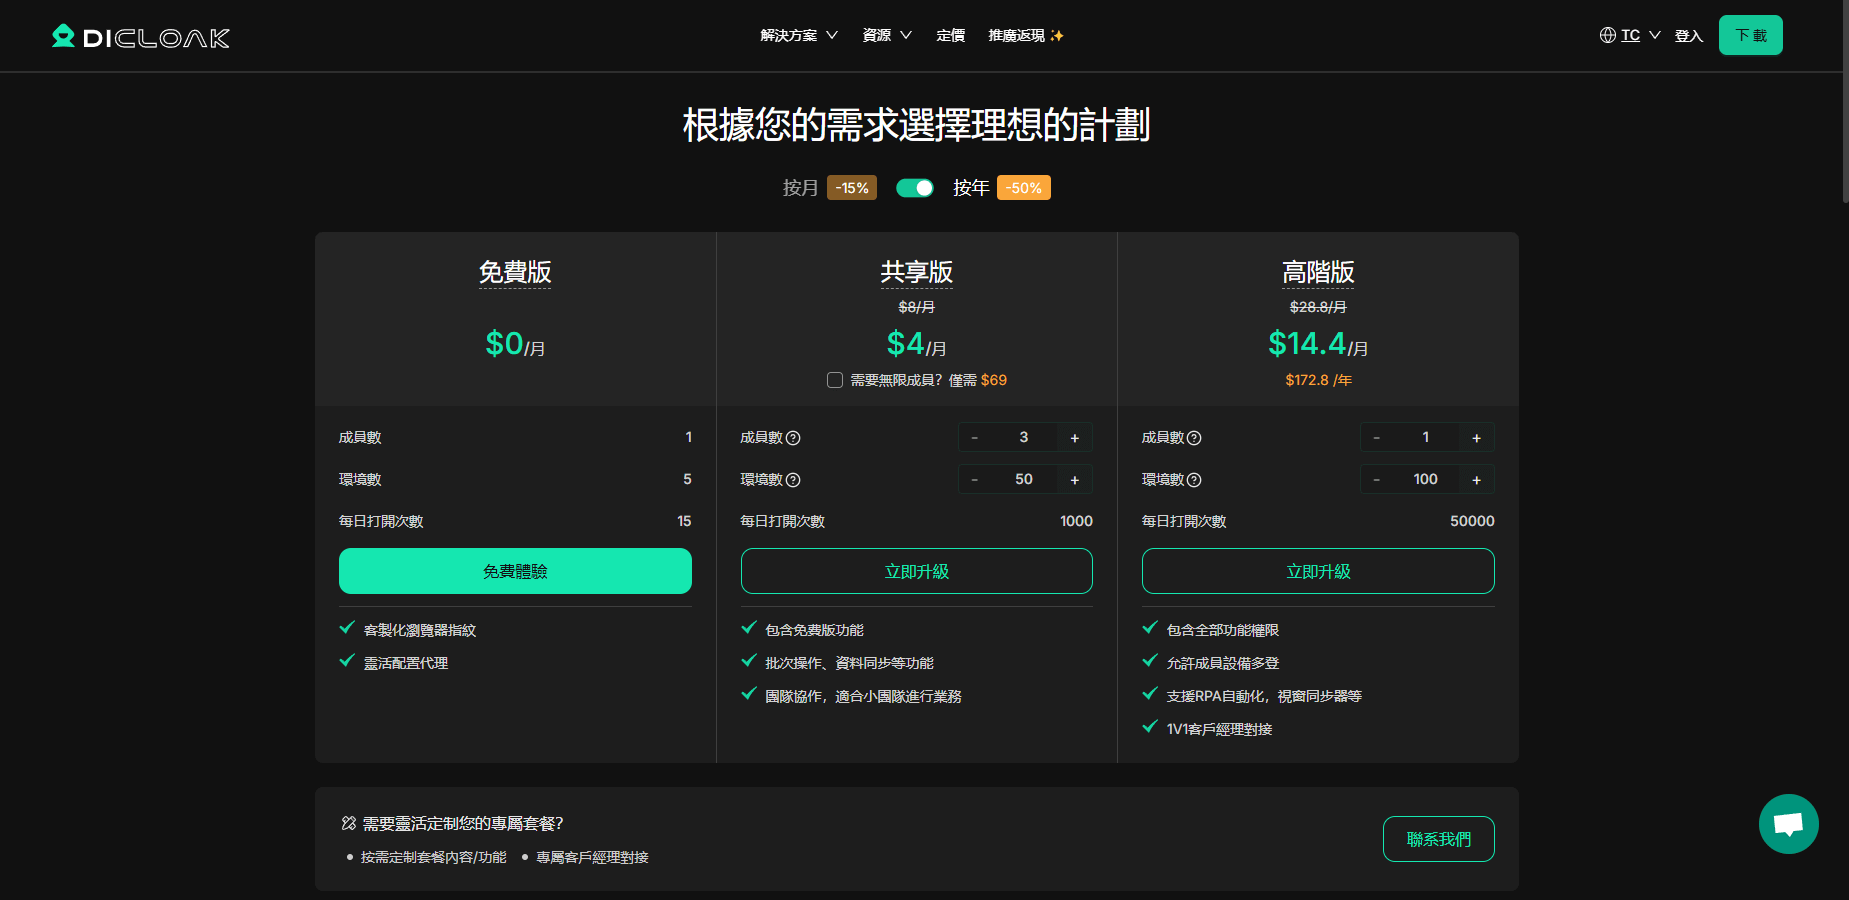Increase 共享版 member count with plus

(1075, 438)
